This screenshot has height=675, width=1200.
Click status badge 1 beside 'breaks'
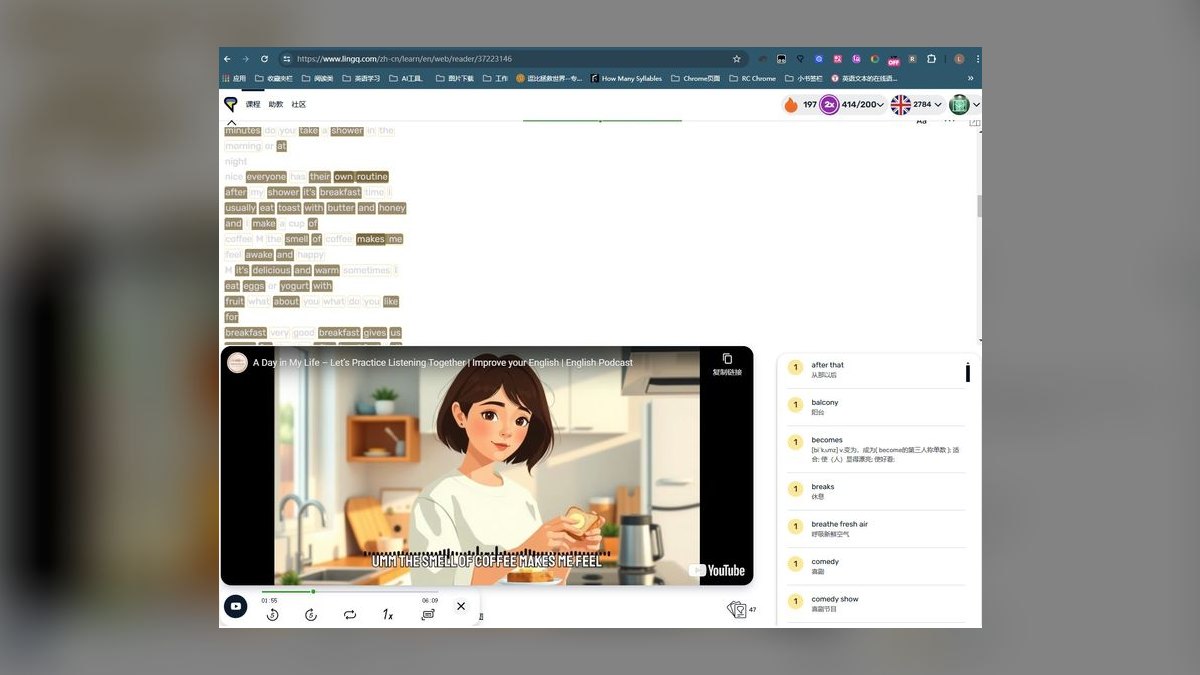[795, 489]
